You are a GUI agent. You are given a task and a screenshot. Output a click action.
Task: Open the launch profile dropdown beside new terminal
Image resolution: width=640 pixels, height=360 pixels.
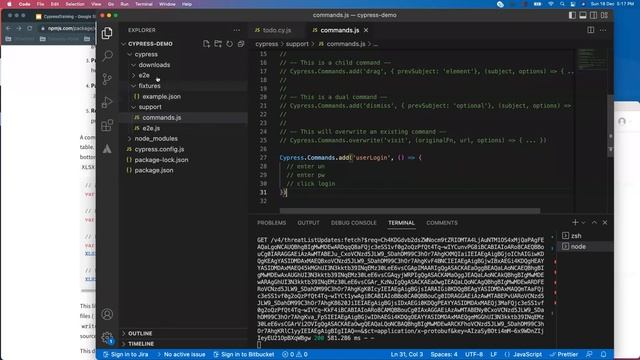[583, 222]
